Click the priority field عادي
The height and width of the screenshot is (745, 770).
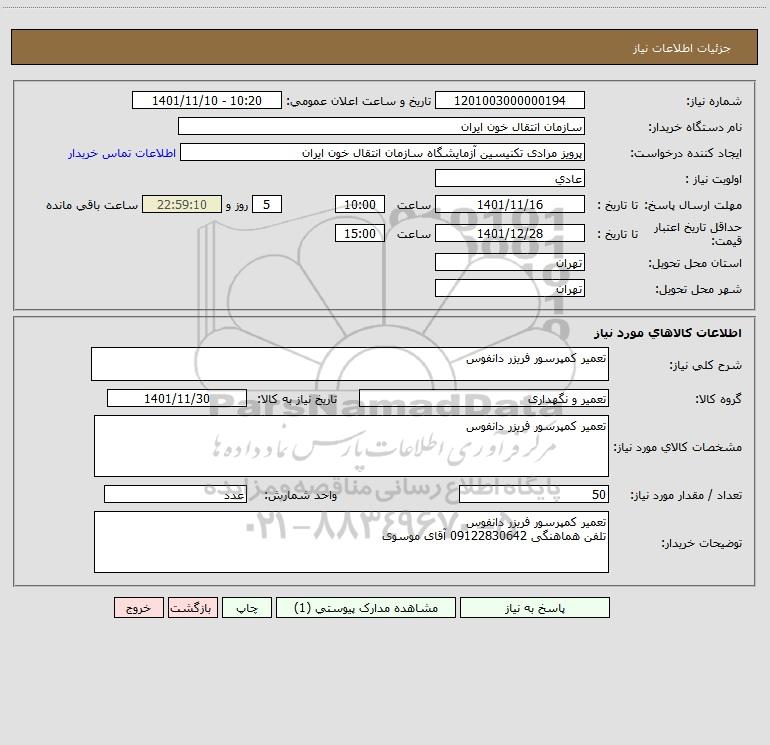(510, 178)
